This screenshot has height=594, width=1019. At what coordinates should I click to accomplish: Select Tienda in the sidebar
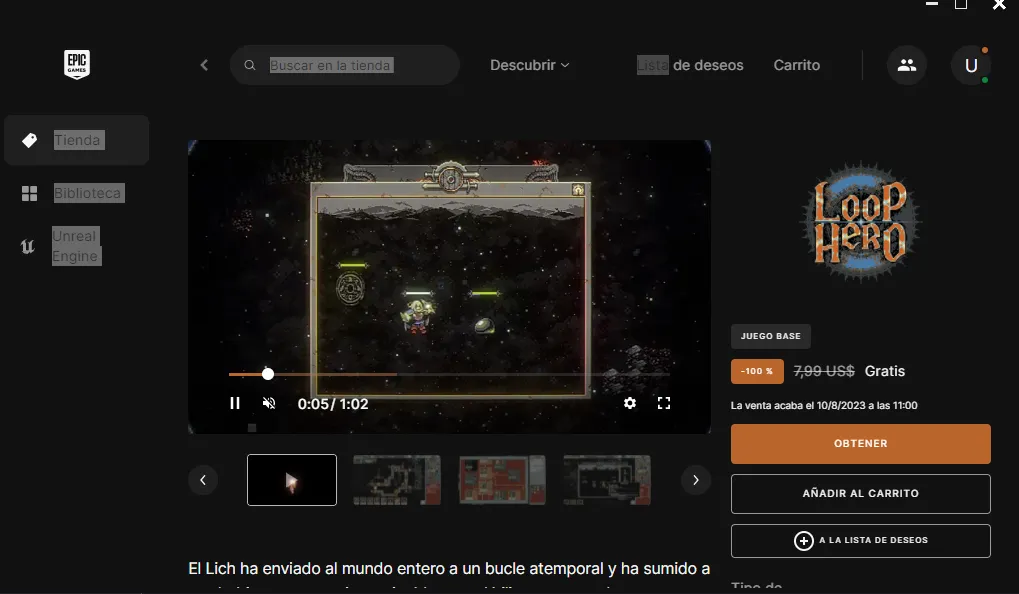77,140
